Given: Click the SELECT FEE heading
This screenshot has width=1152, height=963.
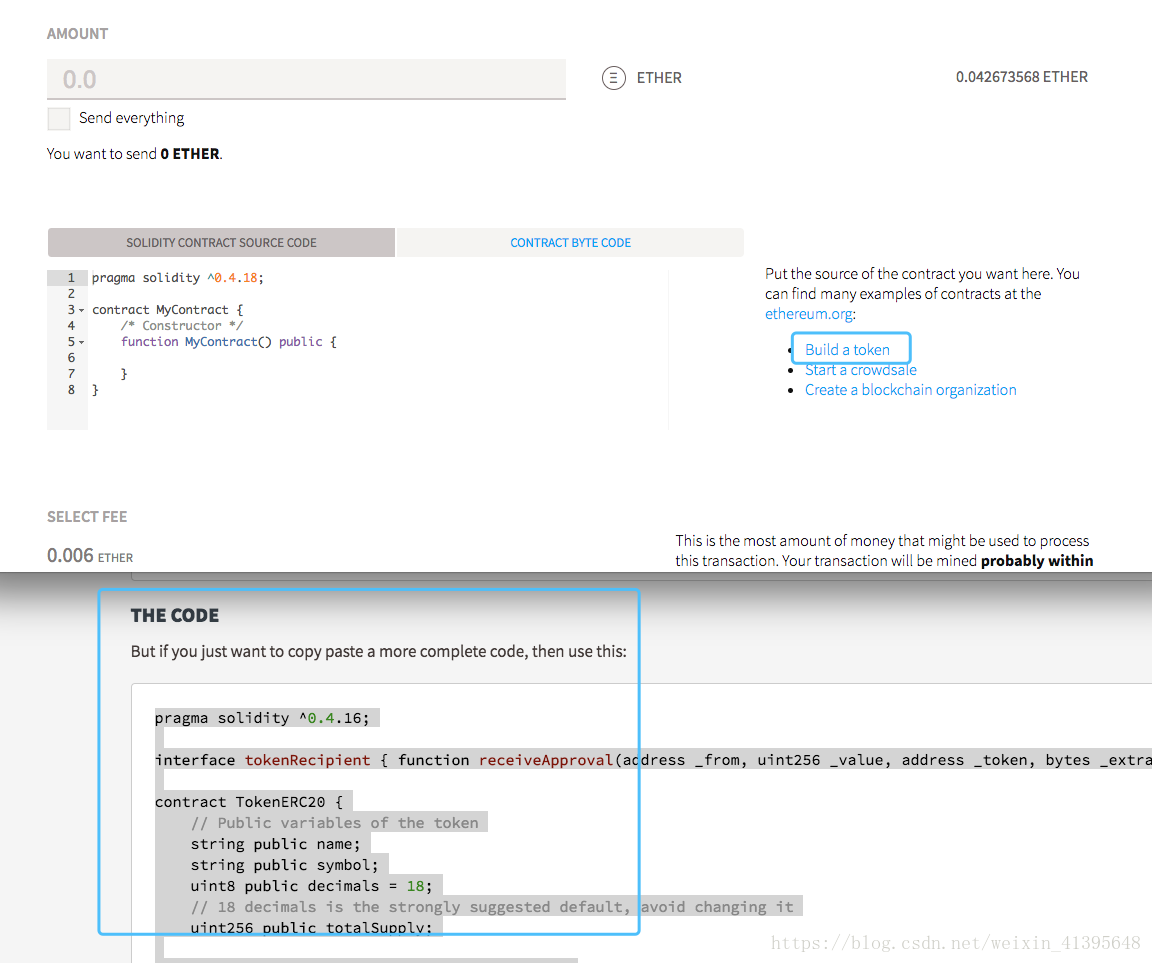Looking at the screenshot, I should (87, 517).
